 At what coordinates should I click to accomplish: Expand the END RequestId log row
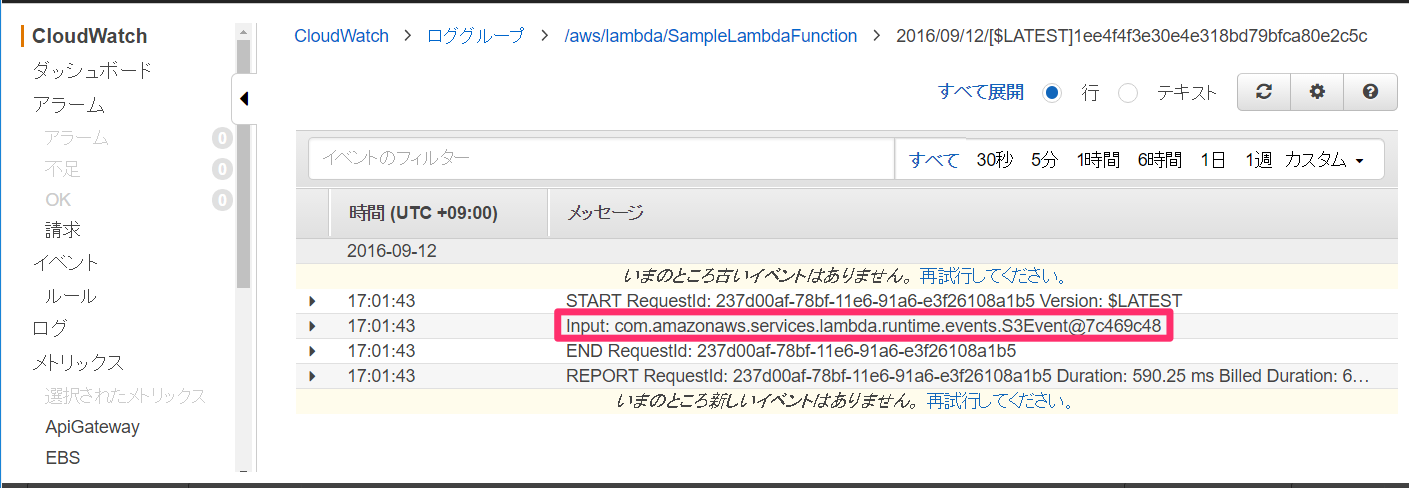313,351
